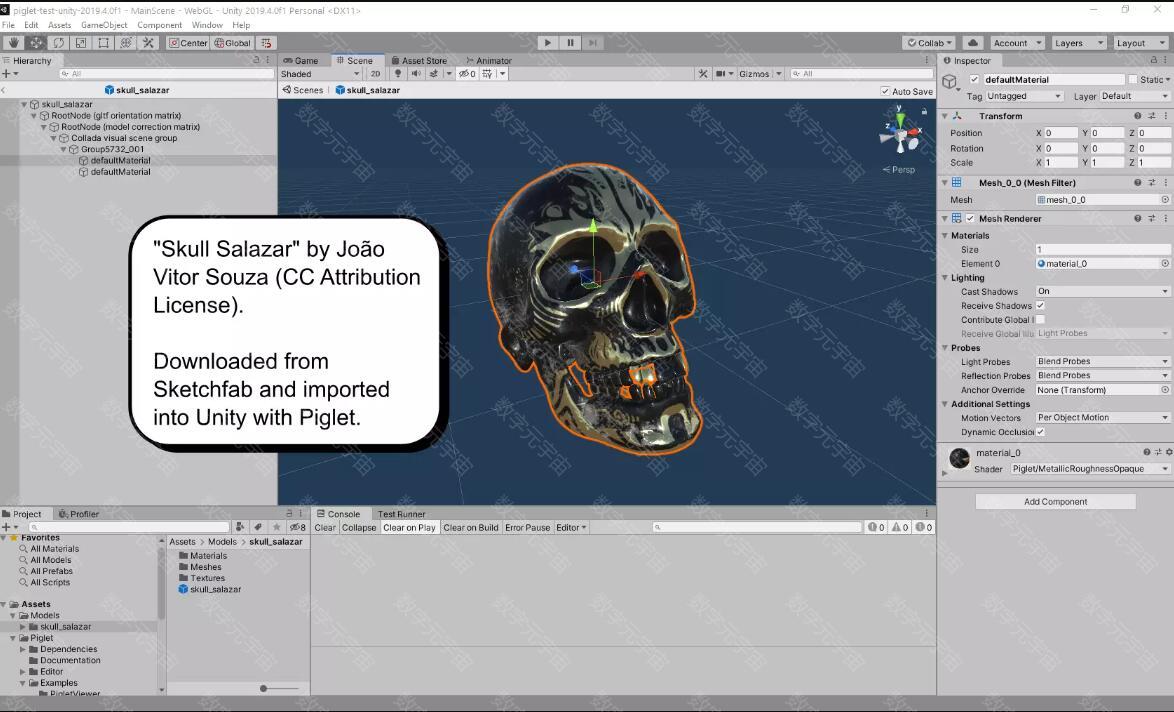Image resolution: width=1174 pixels, height=712 pixels.
Task: Enable the Static checkbox
Action: coord(1133,79)
